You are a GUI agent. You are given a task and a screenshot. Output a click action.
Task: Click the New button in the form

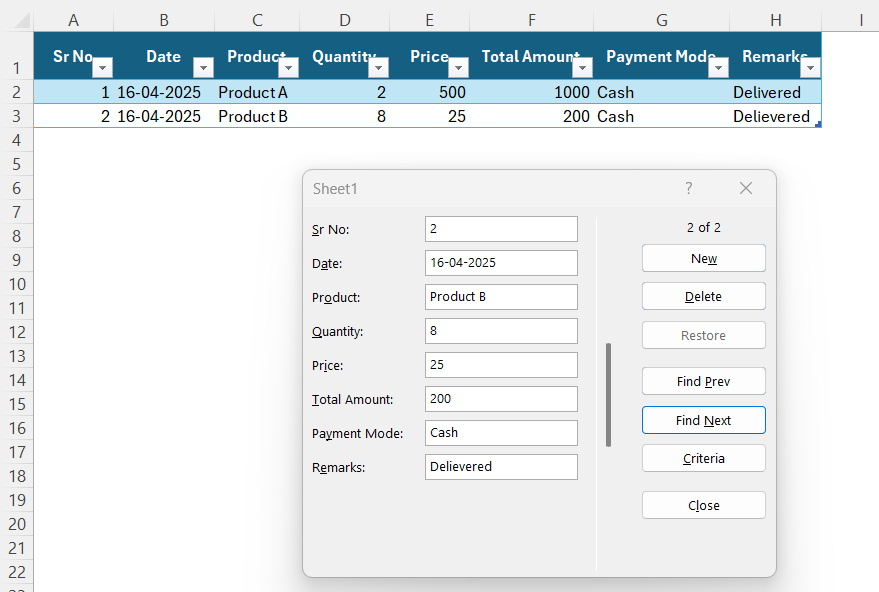pos(704,258)
